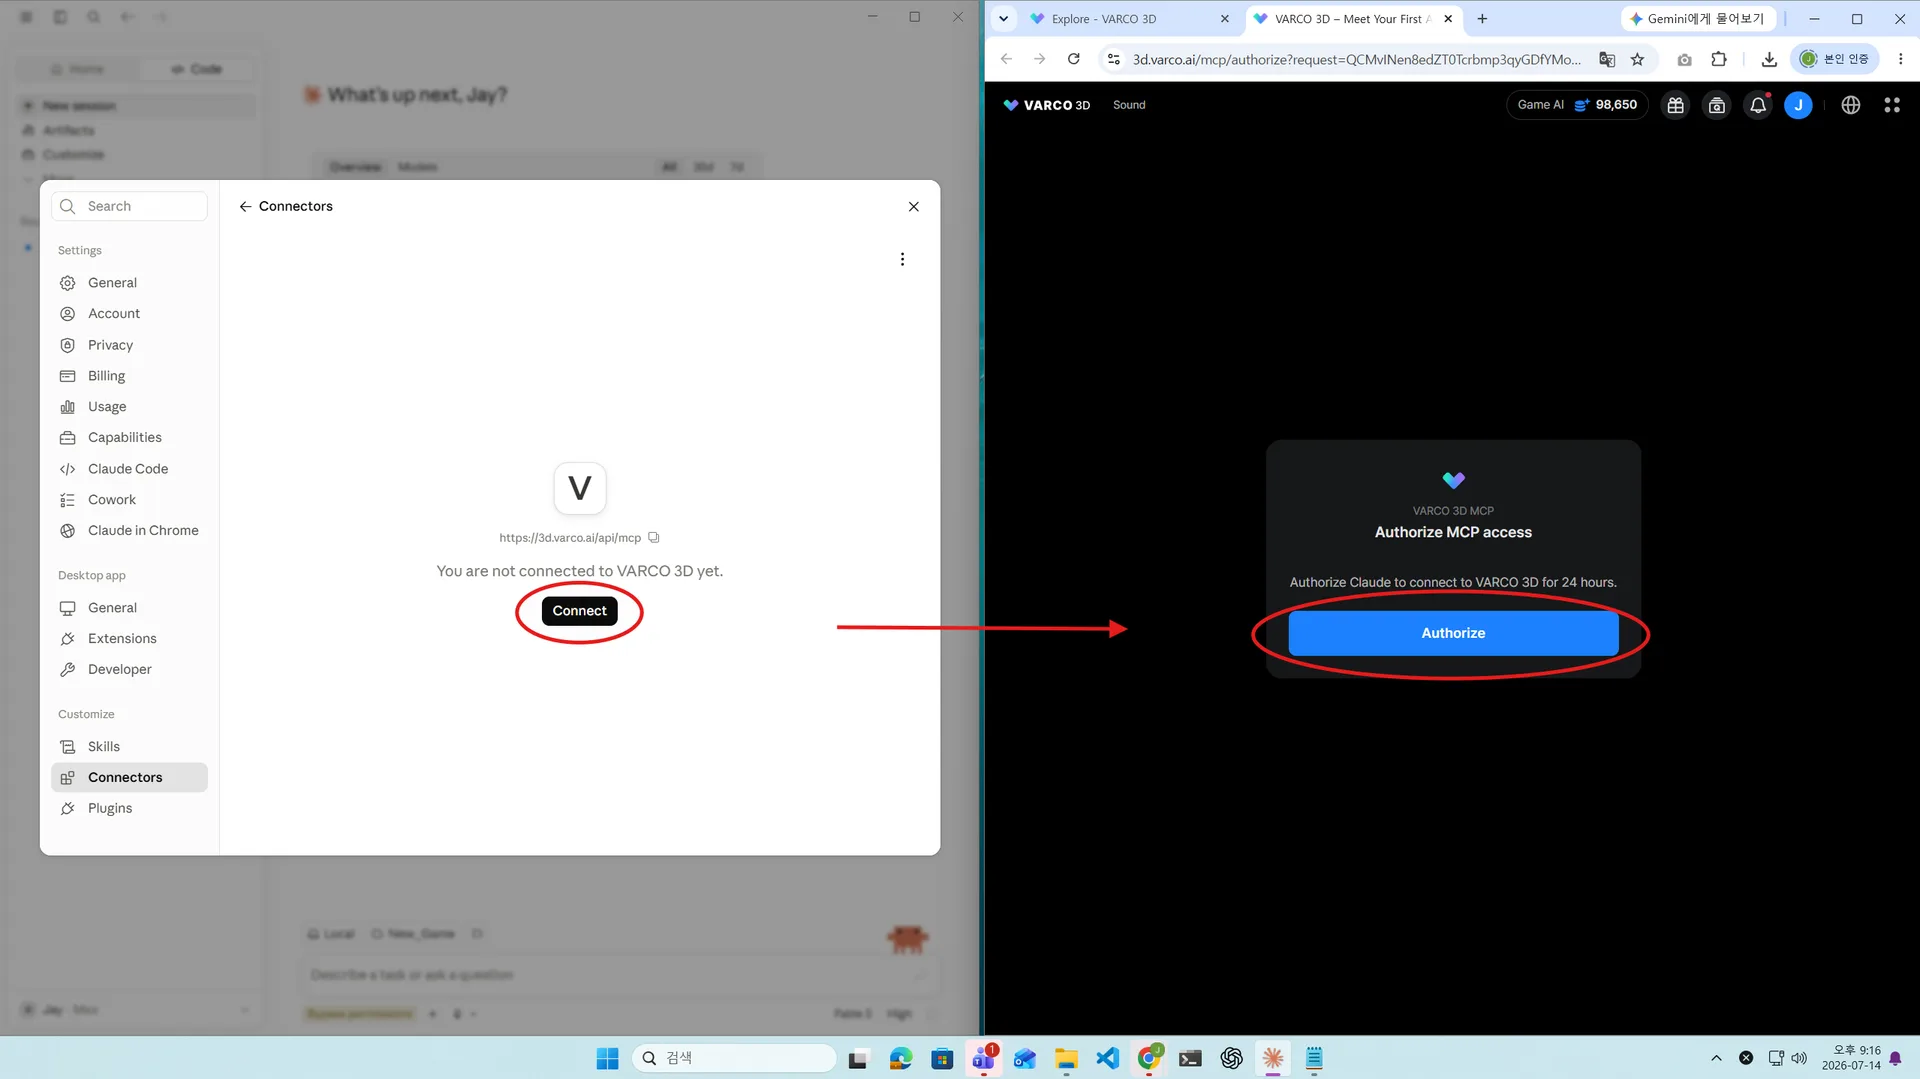Open Extensions under Desktop app
The height and width of the screenshot is (1079, 1920).
pos(129,639)
